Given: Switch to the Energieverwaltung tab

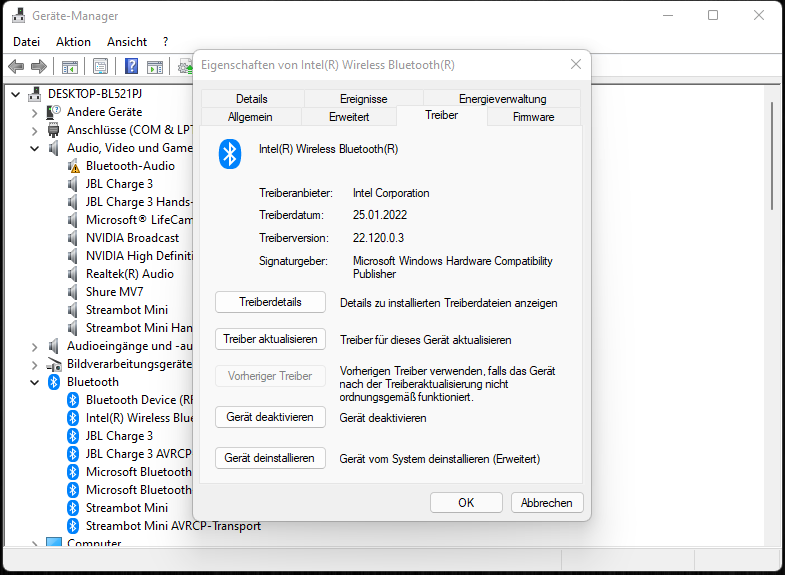Looking at the screenshot, I should (502, 99).
